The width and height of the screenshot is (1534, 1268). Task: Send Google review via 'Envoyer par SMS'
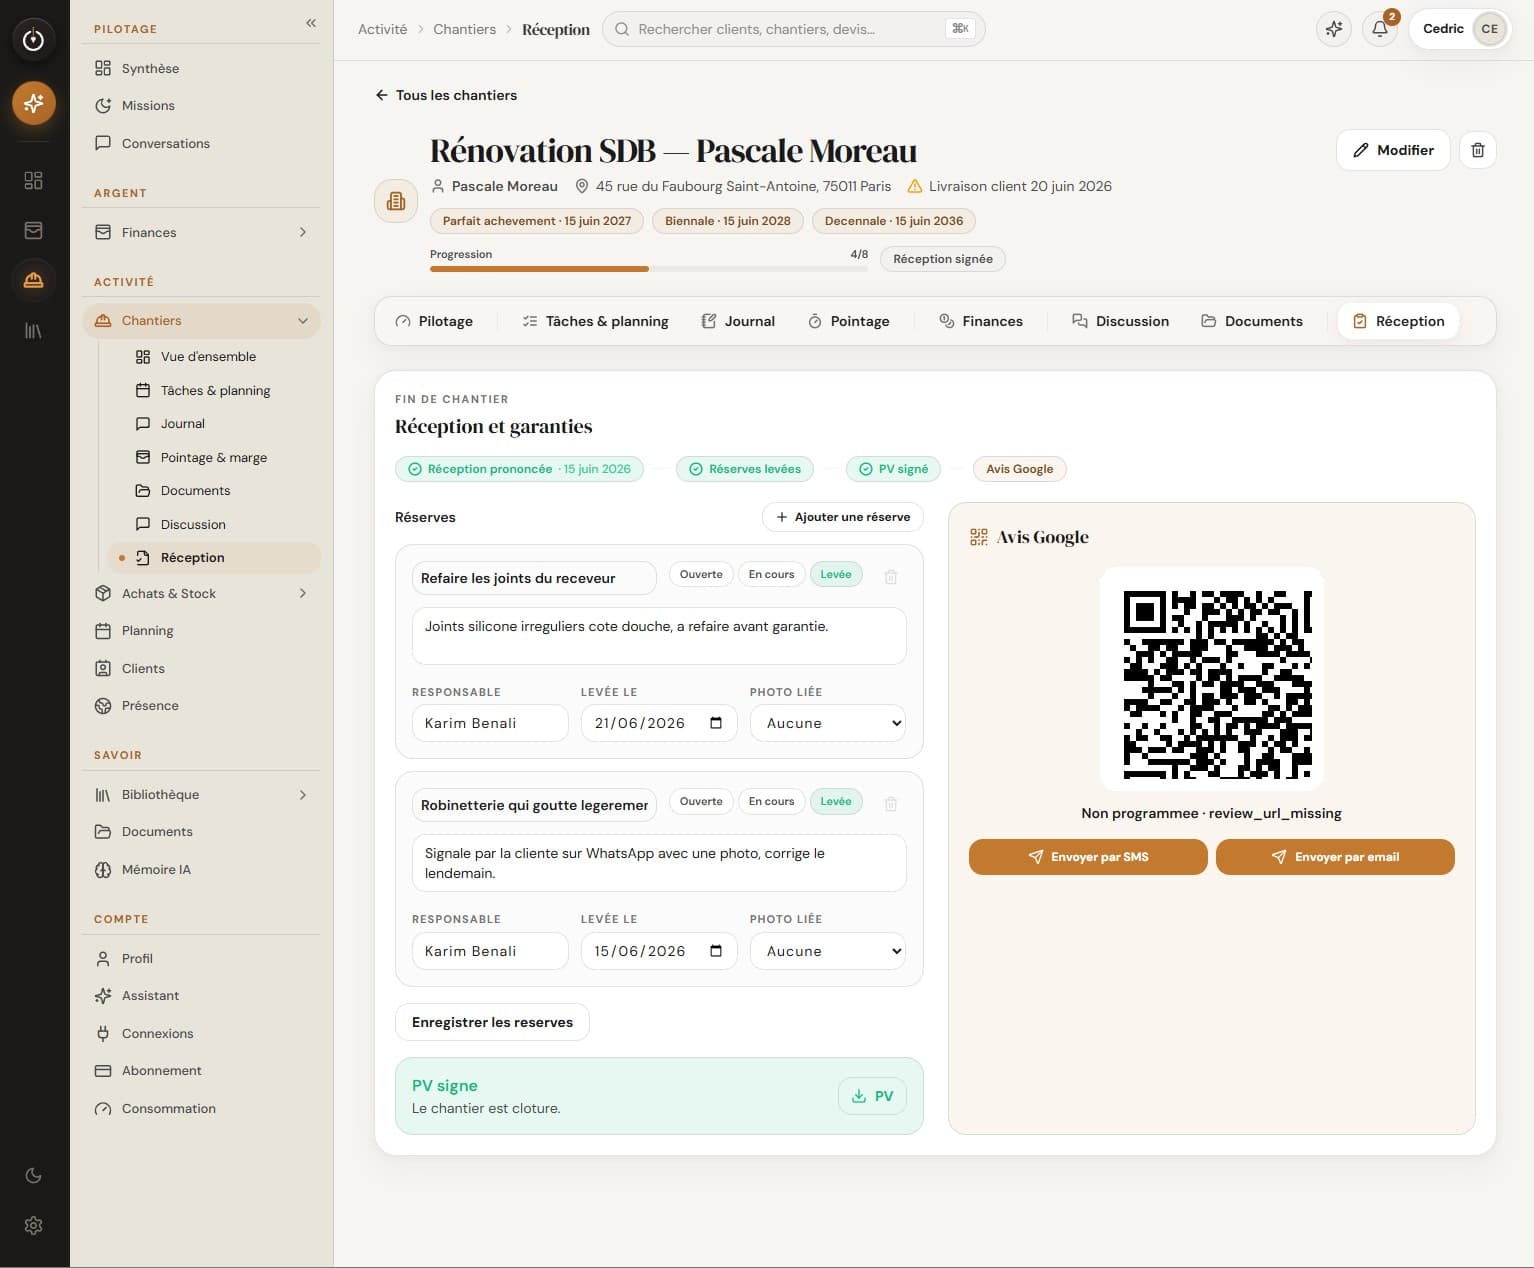(x=1088, y=857)
